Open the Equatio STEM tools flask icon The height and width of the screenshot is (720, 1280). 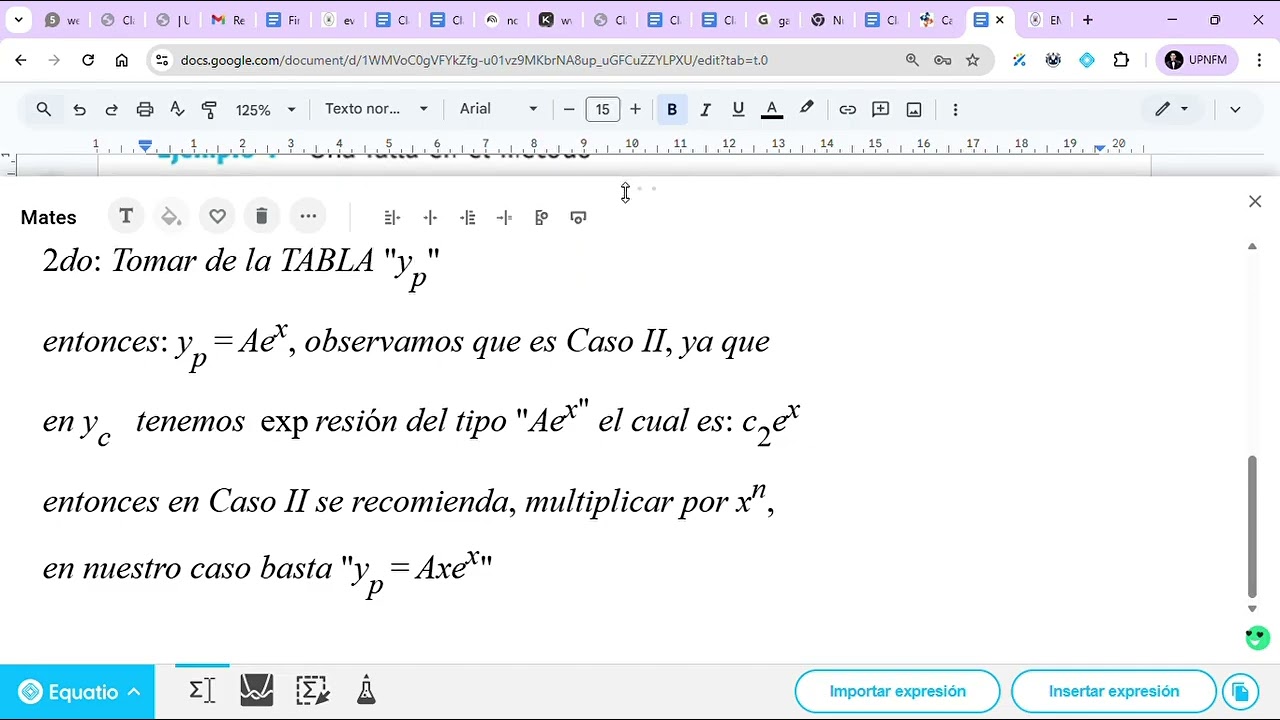pos(366,690)
